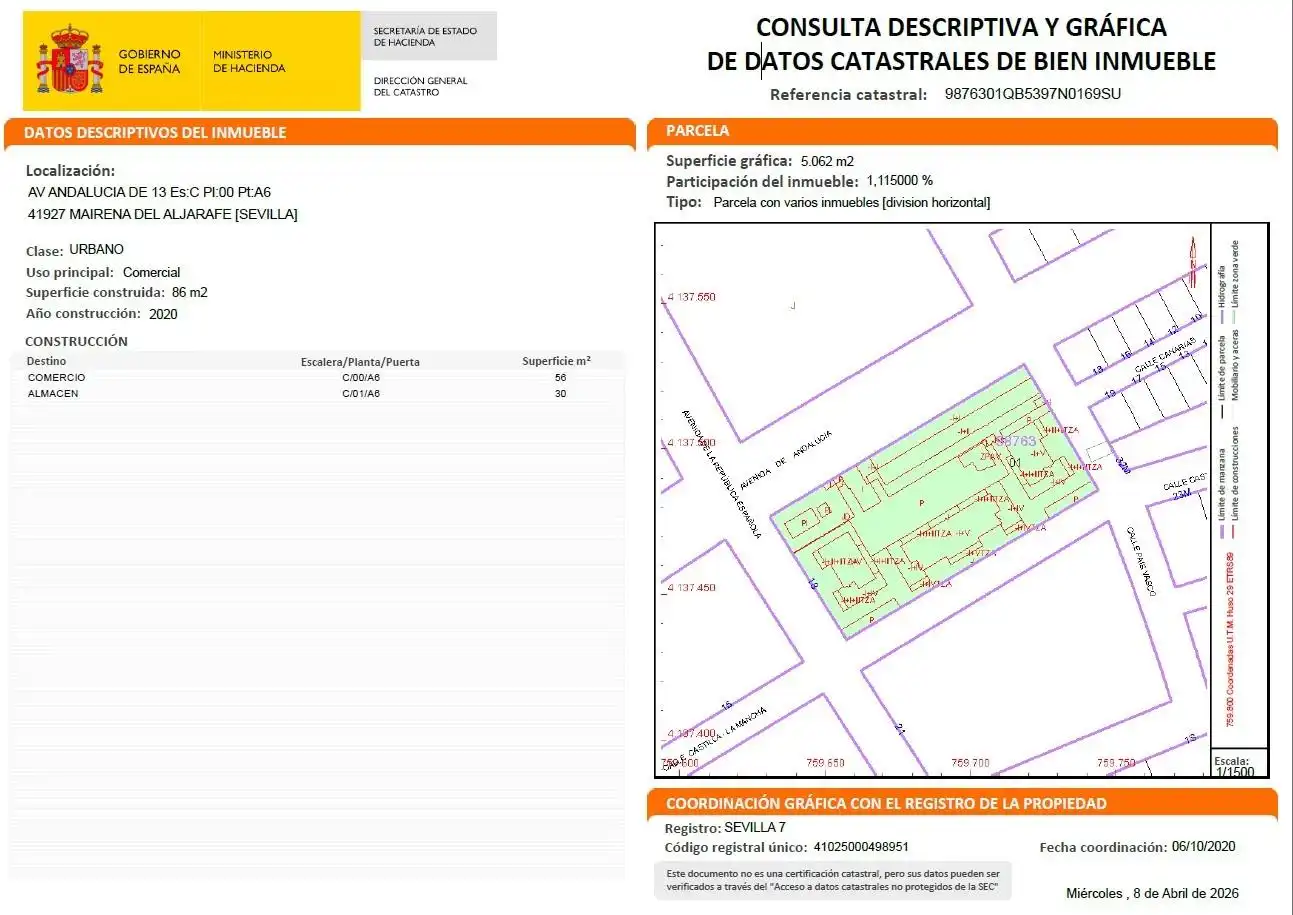The width and height of the screenshot is (1293, 915).
Task: Click the 'Destino' column header
Action: tap(46, 361)
